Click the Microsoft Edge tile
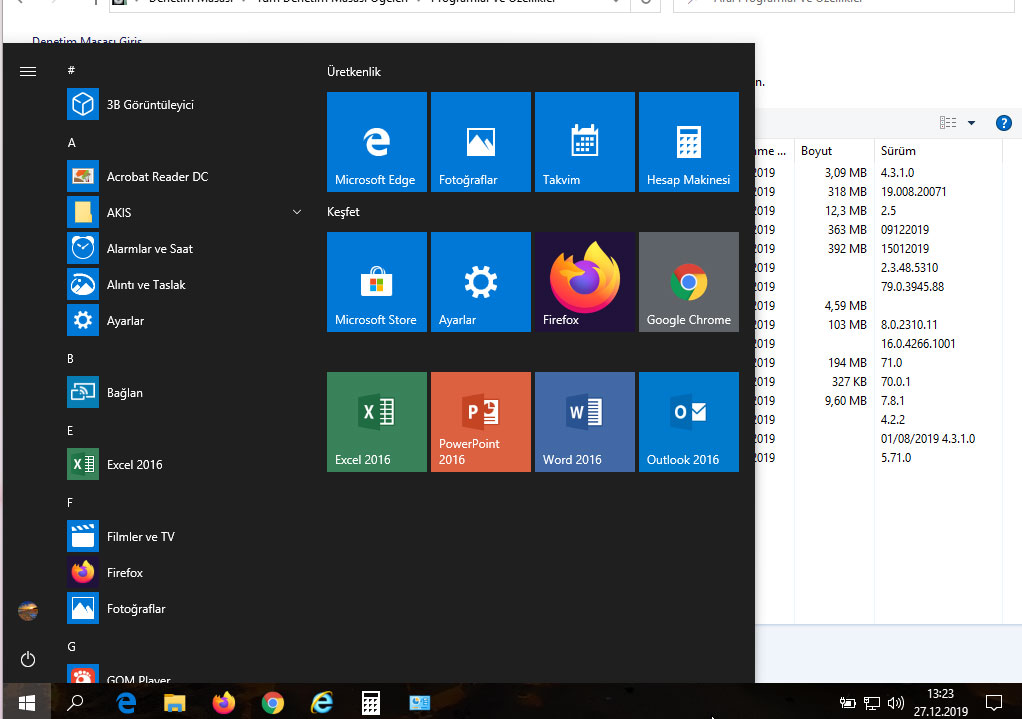 (377, 142)
